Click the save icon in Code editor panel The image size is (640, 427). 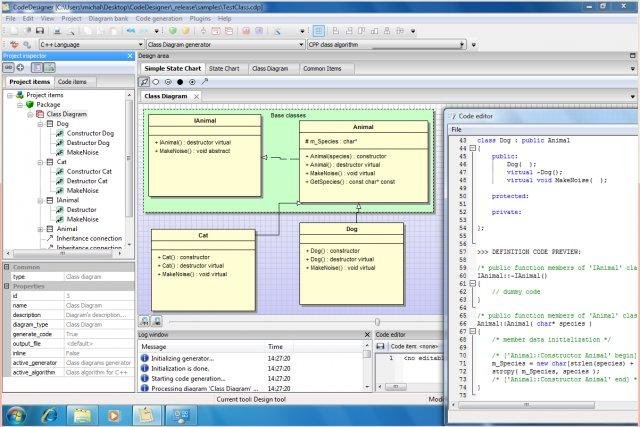click(x=381, y=346)
